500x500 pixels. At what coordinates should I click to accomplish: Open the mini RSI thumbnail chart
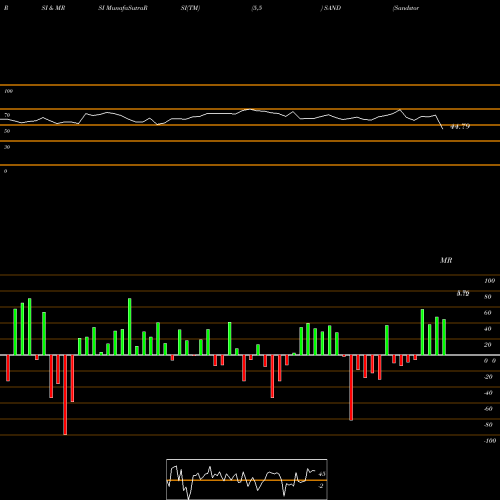coord(247,479)
